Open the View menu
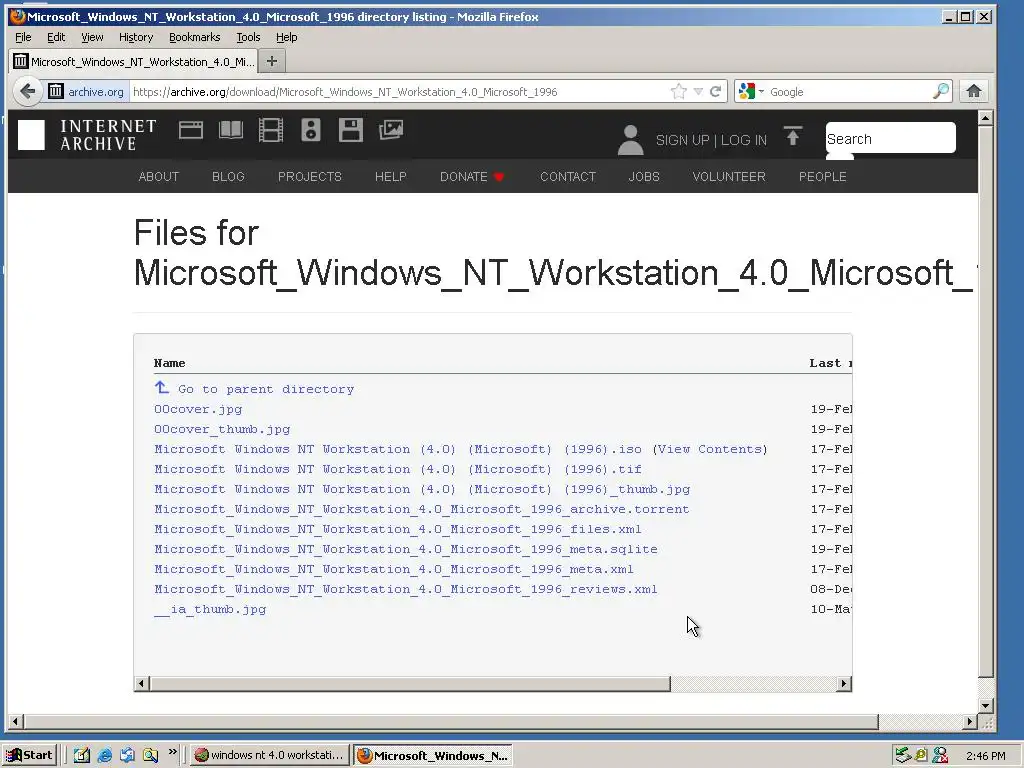Image resolution: width=1024 pixels, height=768 pixels. [x=92, y=37]
